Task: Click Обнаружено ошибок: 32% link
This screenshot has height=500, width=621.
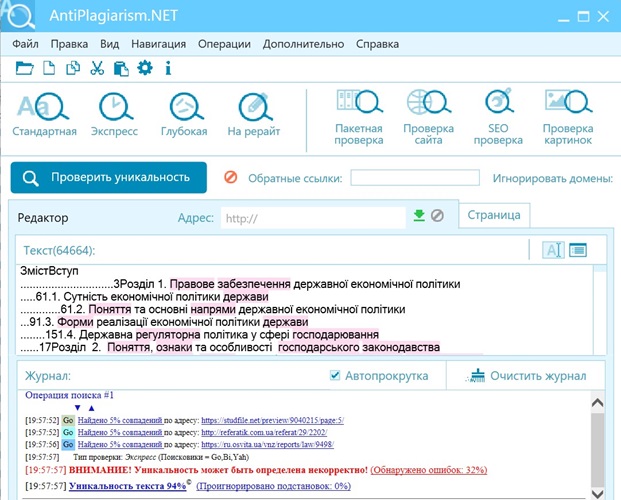Action: (429, 470)
